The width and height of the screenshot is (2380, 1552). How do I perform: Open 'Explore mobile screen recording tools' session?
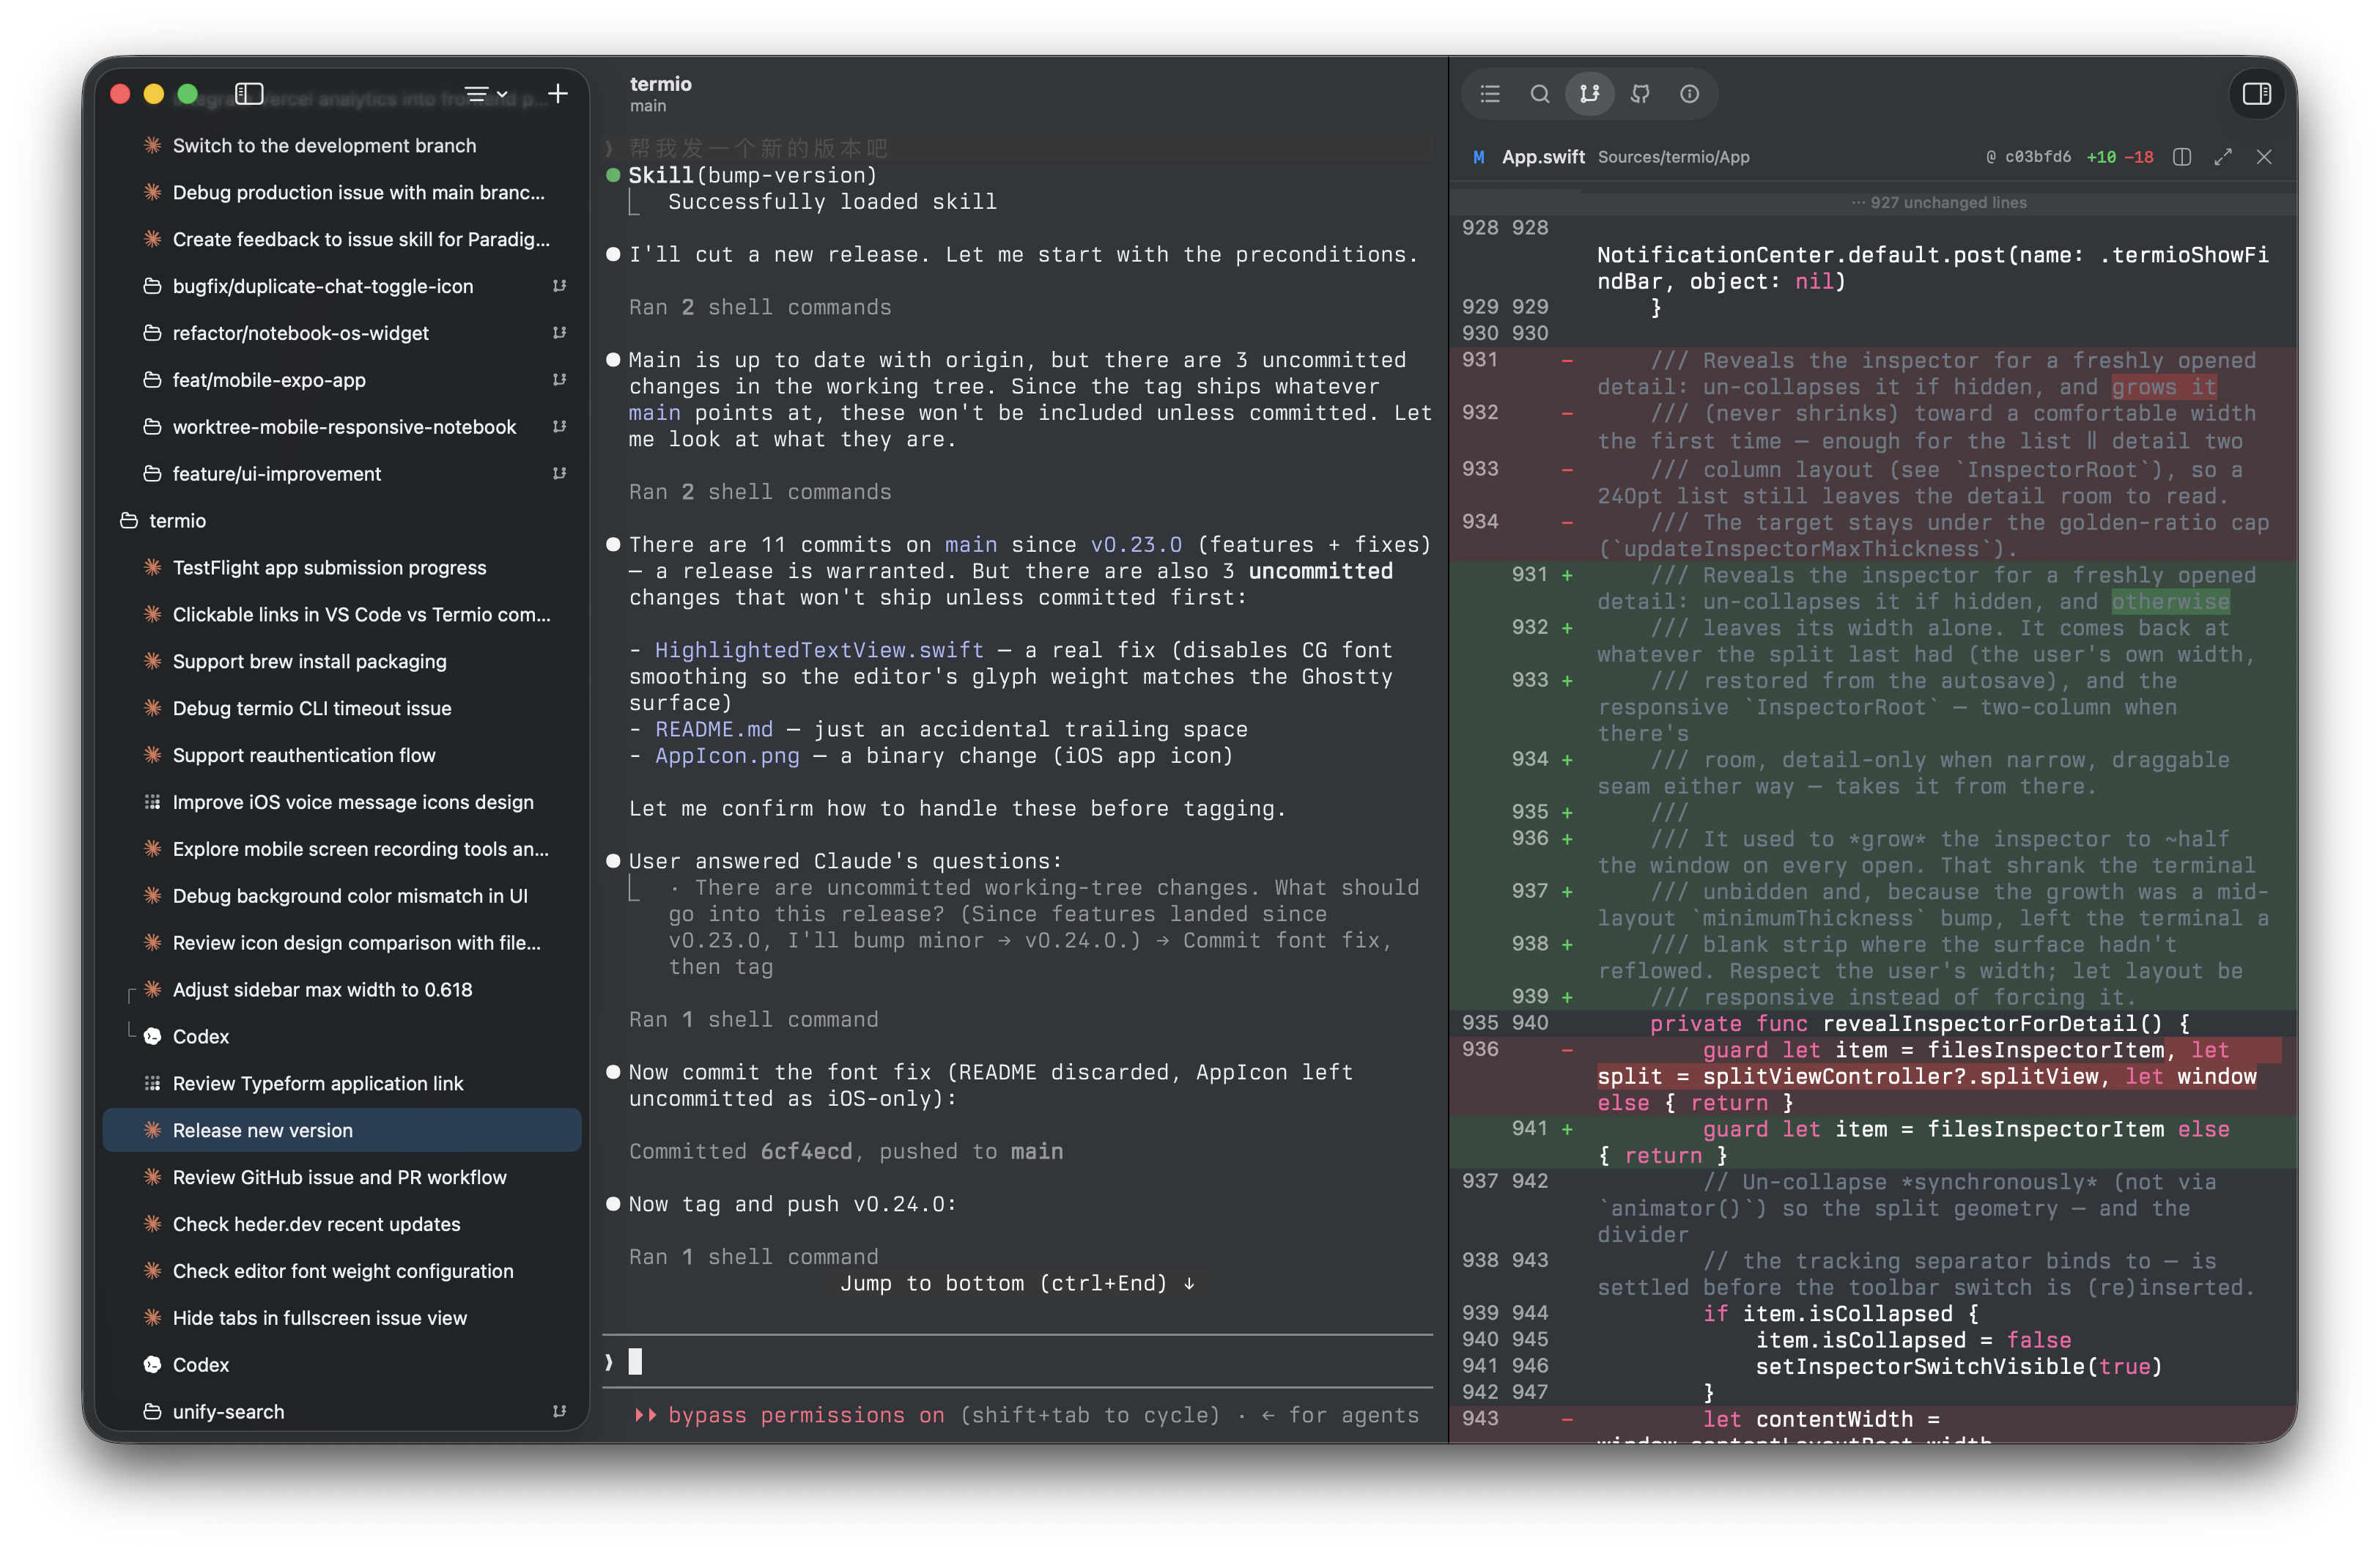click(342, 849)
